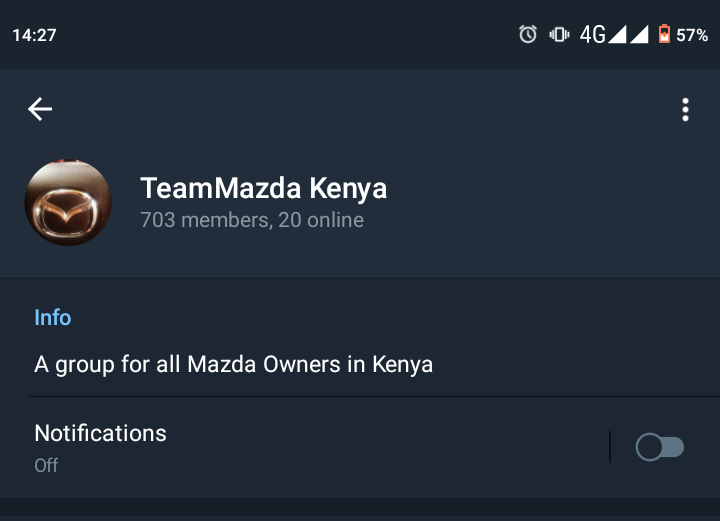Tap the Notifications row label

100,433
